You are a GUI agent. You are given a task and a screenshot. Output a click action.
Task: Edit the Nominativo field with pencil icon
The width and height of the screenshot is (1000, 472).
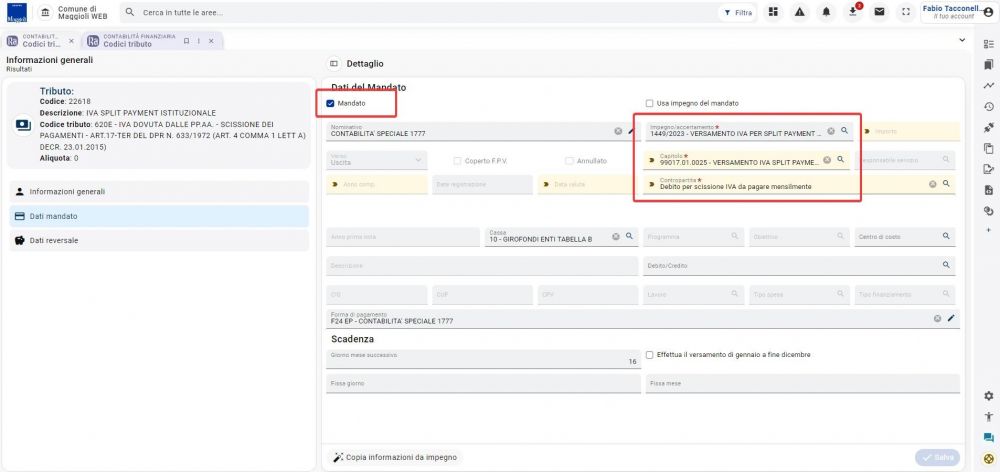pyautogui.click(x=632, y=131)
